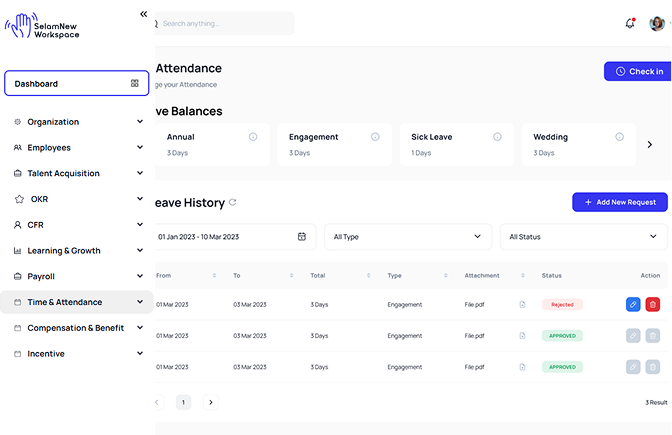Delete the Rejected leave request
This screenshot has height=435, width=672.
click(x=652, y=304)
